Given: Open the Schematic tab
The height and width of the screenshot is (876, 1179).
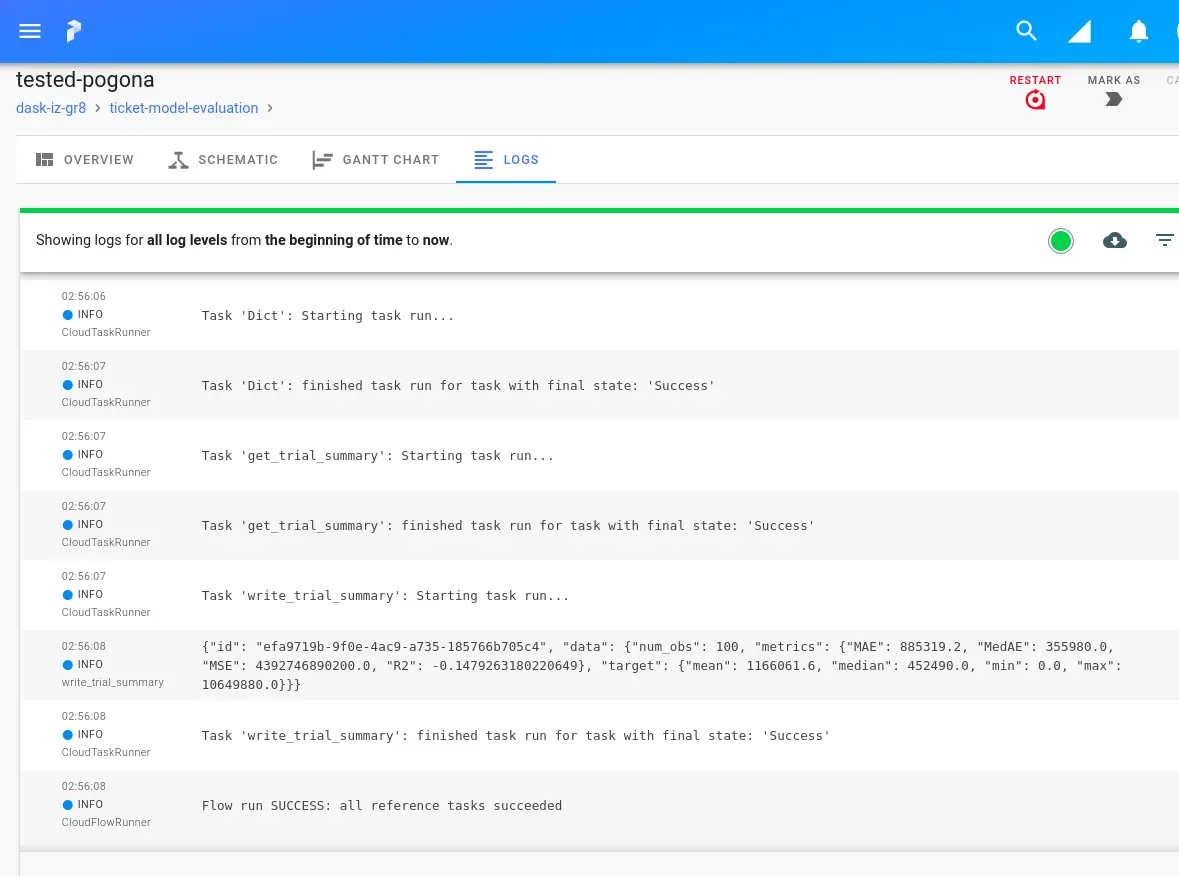Looking at the screenshot, I should (222, 159).
